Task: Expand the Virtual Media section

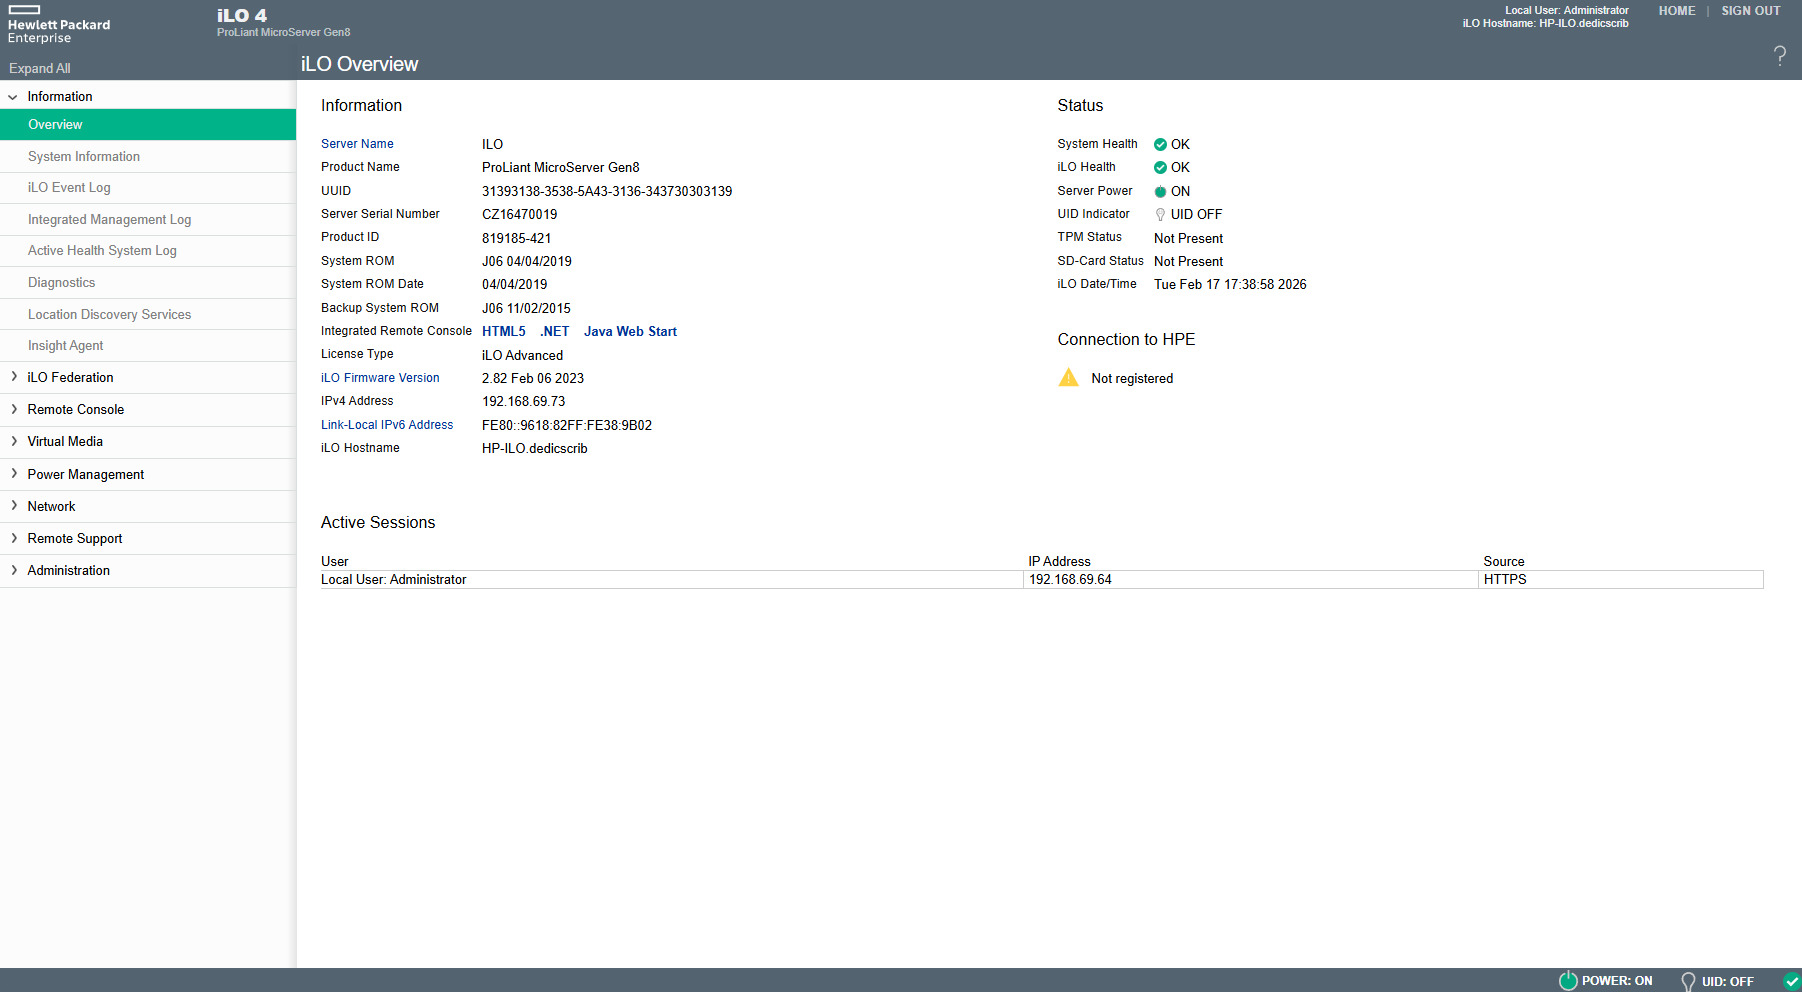Action: pyautogui.click(x=13, y=441)
